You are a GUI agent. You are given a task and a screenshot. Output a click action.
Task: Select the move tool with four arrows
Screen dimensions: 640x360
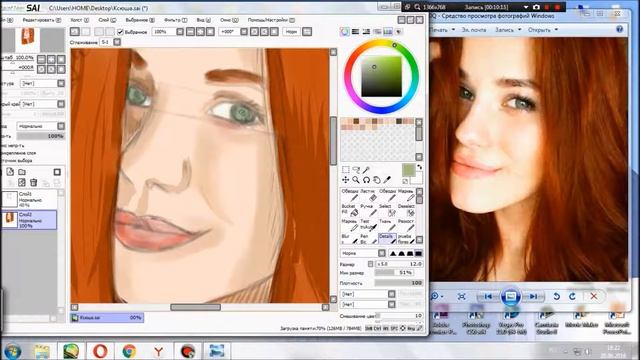pyautogui.click(x=346, y=180)
